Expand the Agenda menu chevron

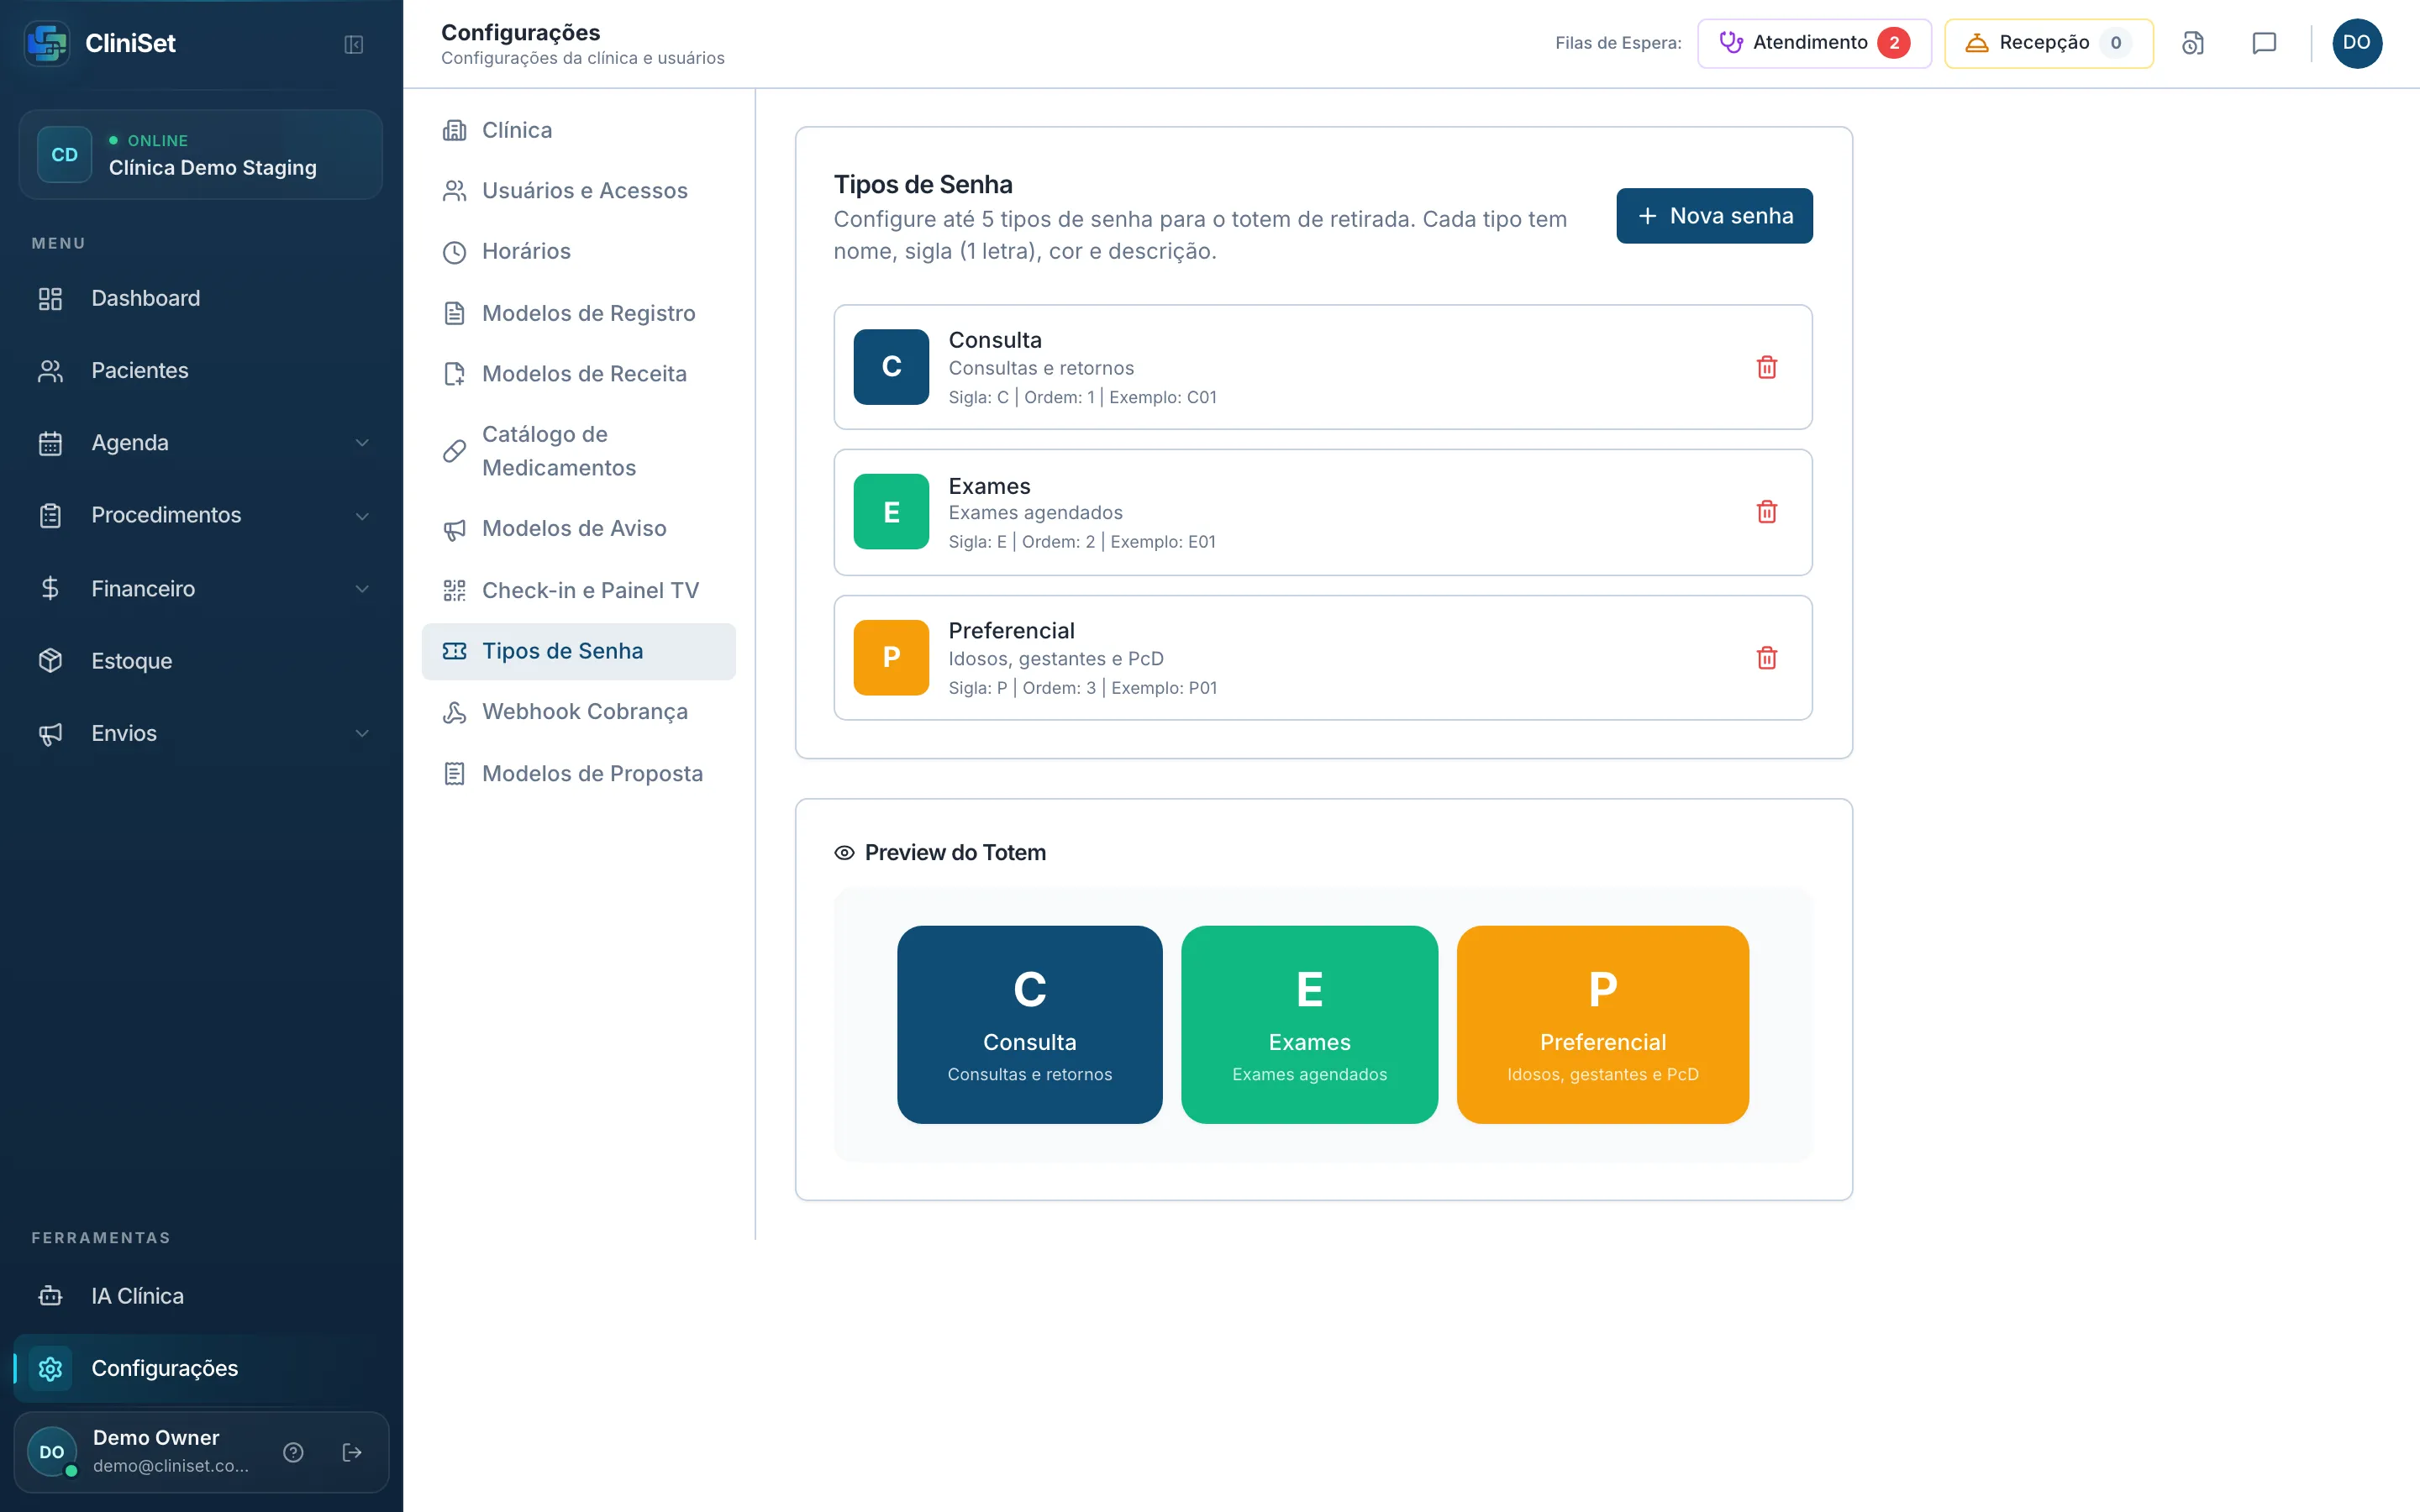362,443
